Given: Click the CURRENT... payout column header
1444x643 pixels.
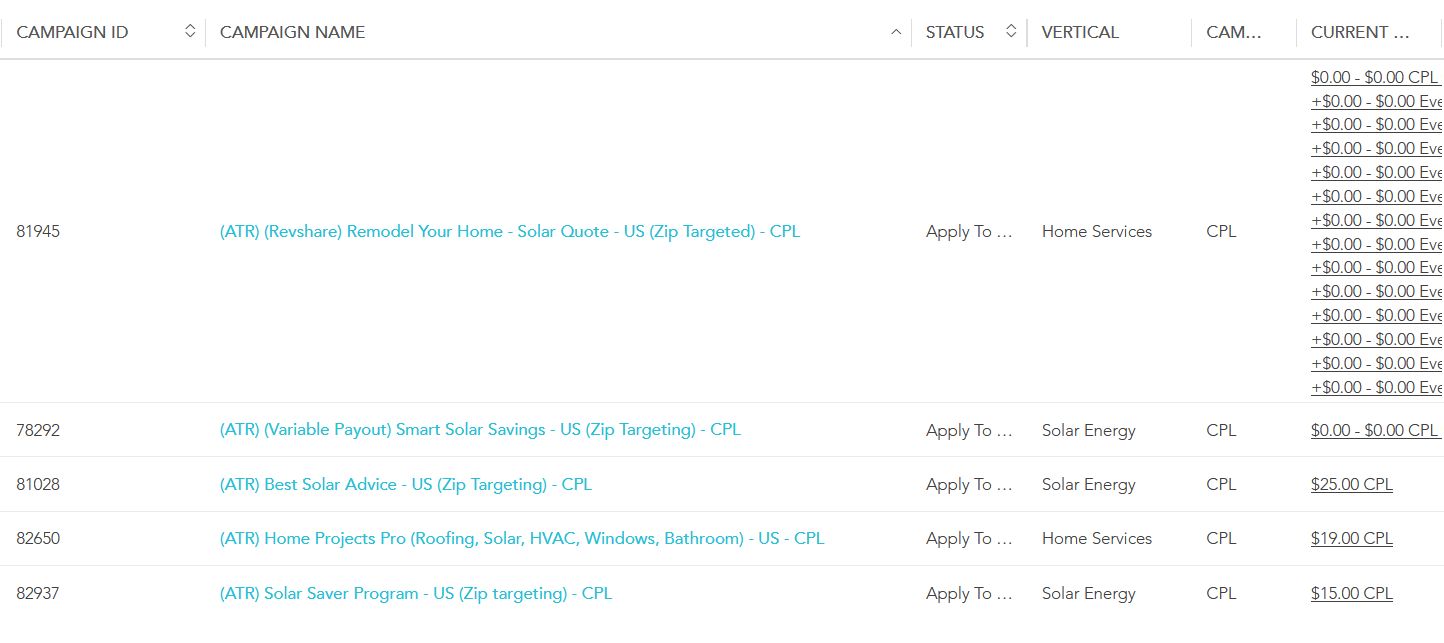Looking at the screenshot, I should pyautogui.click(x=1360, y=32).
